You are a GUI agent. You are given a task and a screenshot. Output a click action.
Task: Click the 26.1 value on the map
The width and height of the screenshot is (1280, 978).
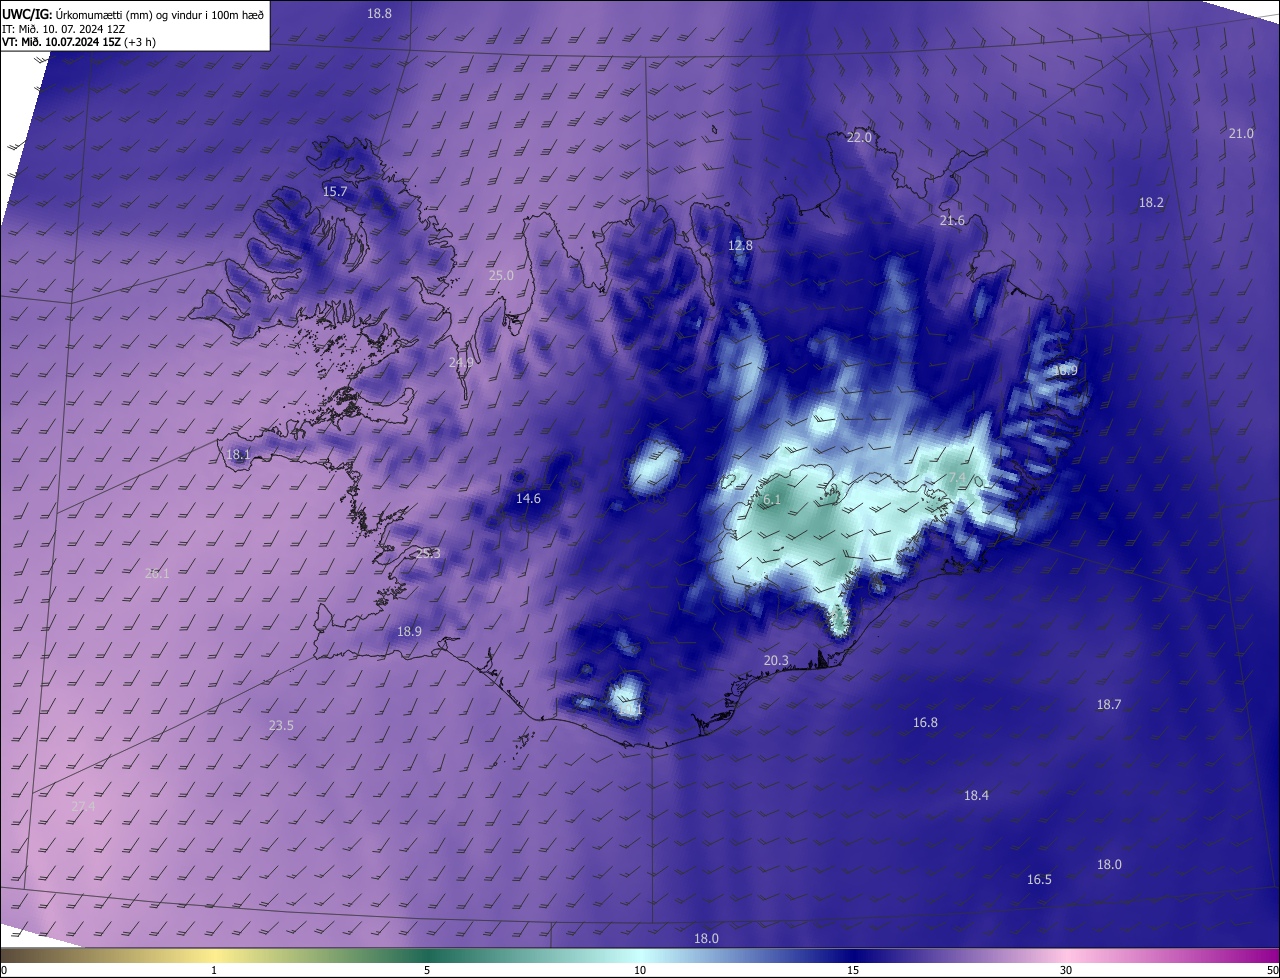coord(157,573)
